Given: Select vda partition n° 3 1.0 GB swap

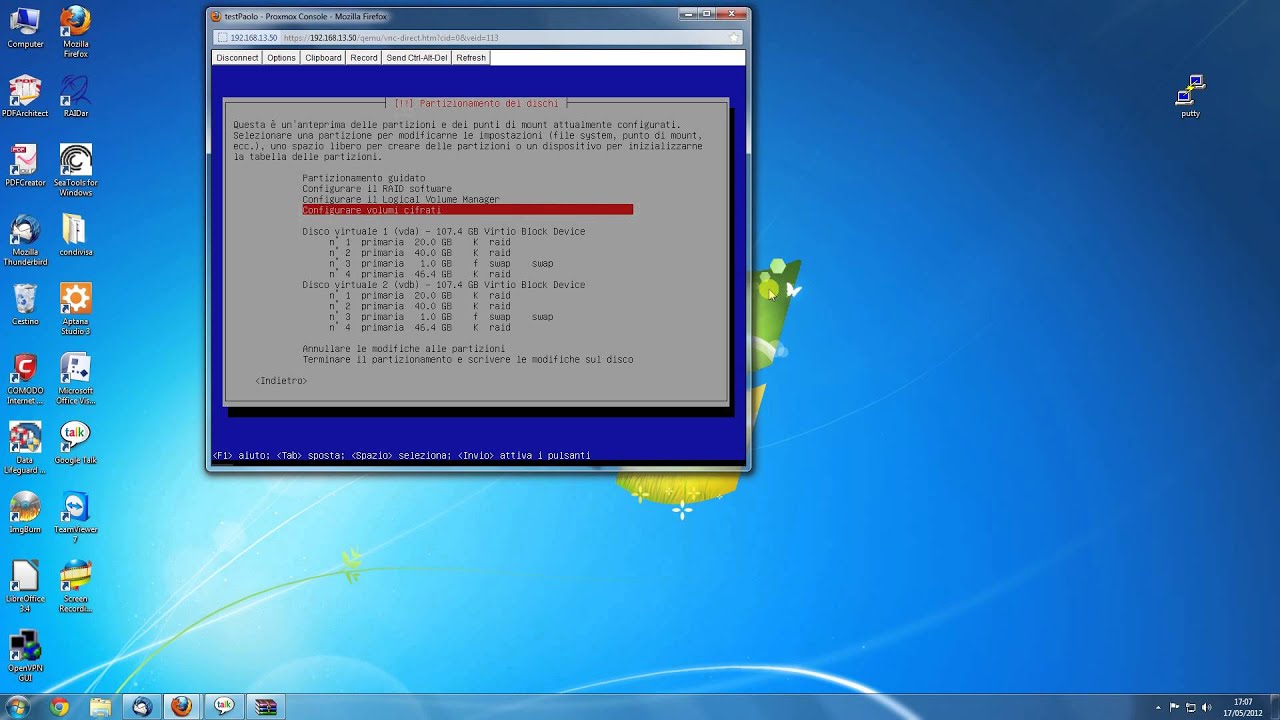Looking at the screenshot, I should [441, 264].
